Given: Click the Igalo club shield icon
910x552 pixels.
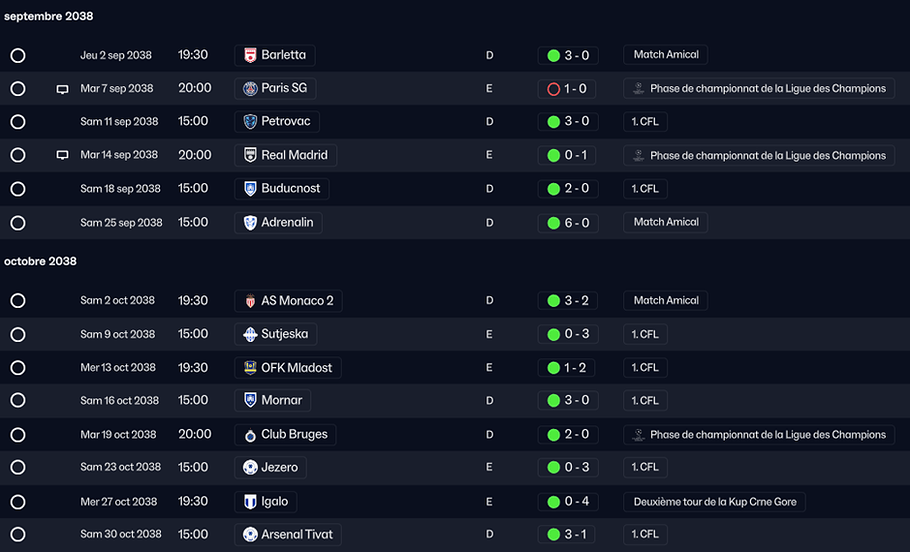Looking at the screenshot, I should click(250, 502).
